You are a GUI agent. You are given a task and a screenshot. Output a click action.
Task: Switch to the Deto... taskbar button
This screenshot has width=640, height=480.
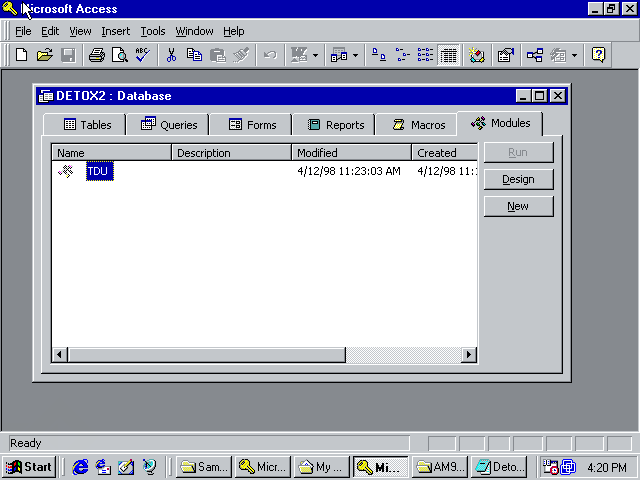pos(499,467)
